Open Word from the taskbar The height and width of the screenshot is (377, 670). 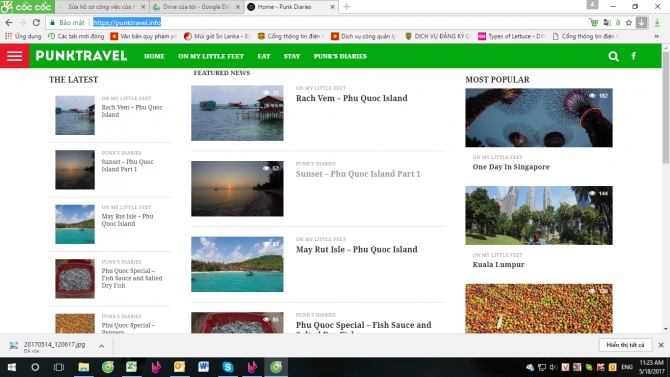203,367
